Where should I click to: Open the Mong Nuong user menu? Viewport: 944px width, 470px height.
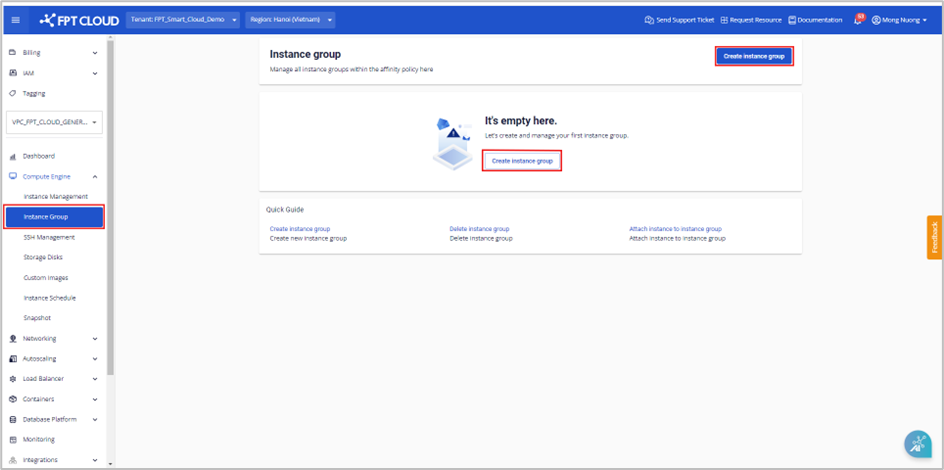900,20
